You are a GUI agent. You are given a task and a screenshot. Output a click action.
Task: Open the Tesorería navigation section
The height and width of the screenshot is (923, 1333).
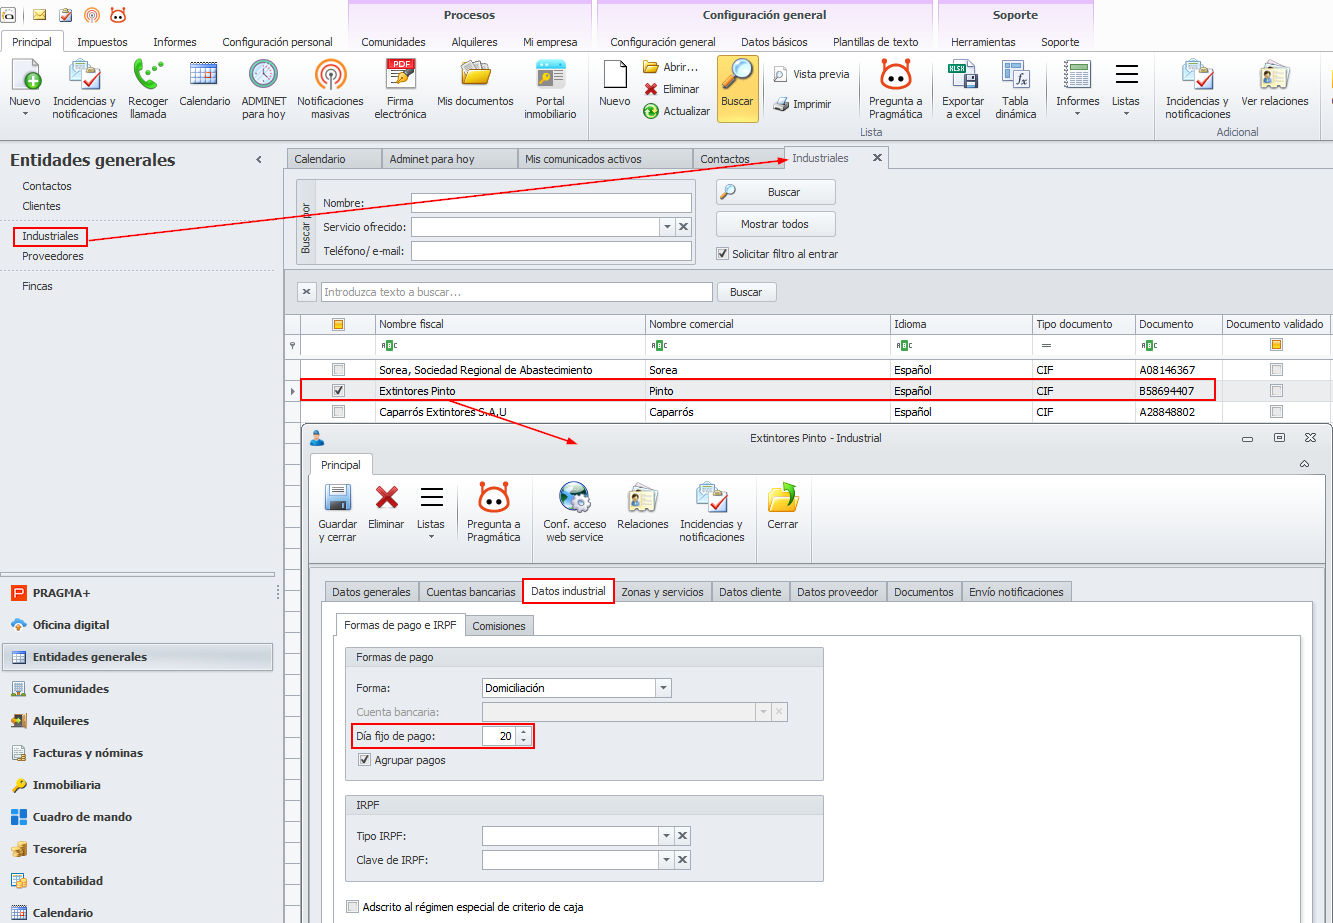(138, 849)
